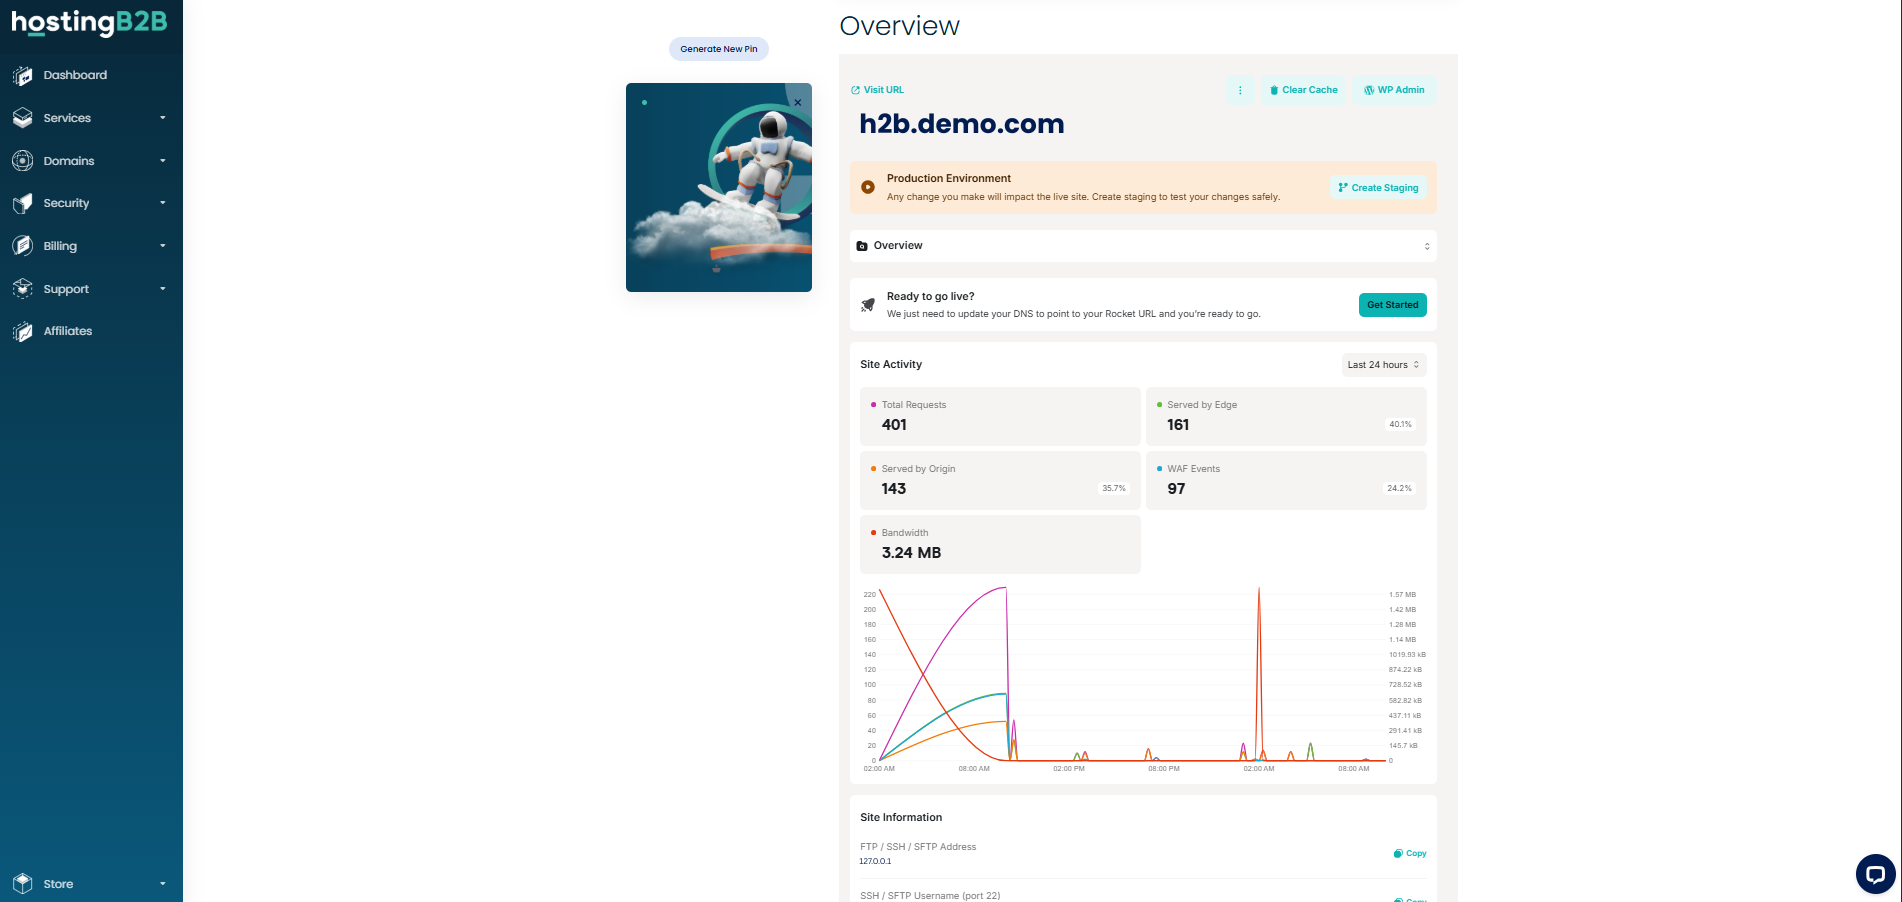Click the hostingB2B logo
The height and width of the screenshot is (902, 1902).
(x=89, y=22)
